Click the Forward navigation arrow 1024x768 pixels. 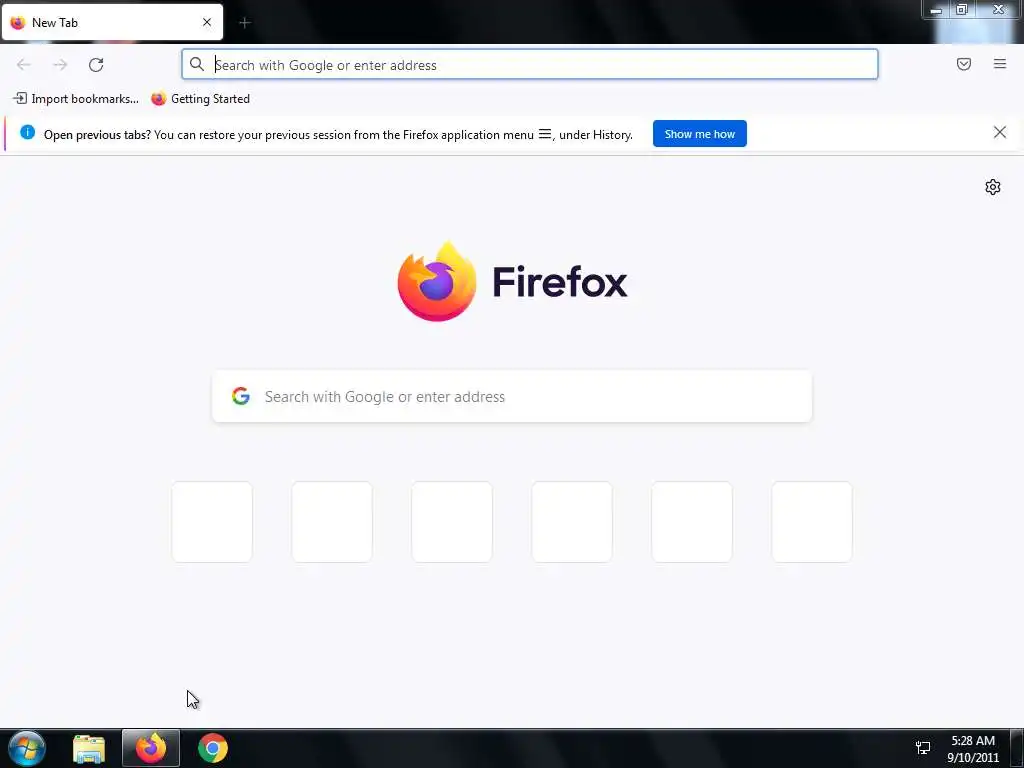tap(60, 65)
